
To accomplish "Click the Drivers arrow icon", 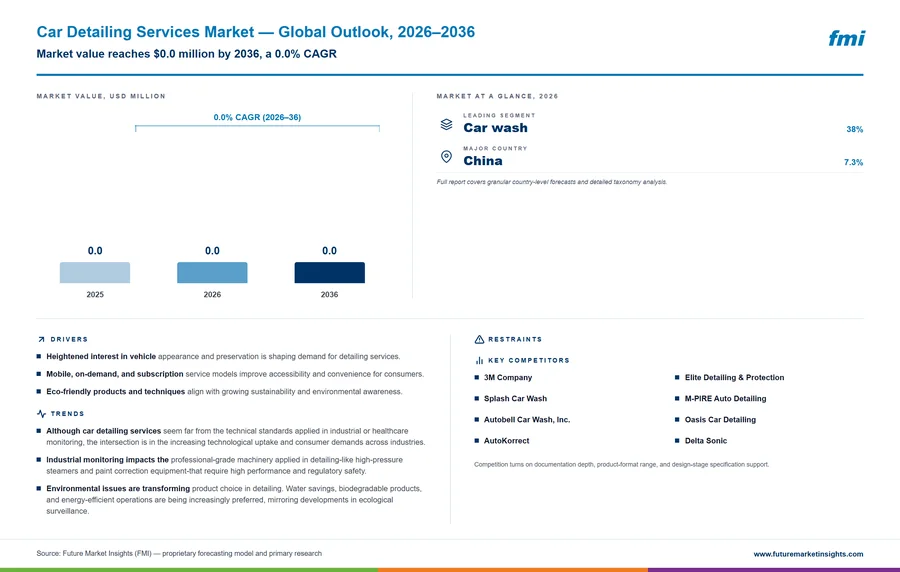I will (41, 340).
